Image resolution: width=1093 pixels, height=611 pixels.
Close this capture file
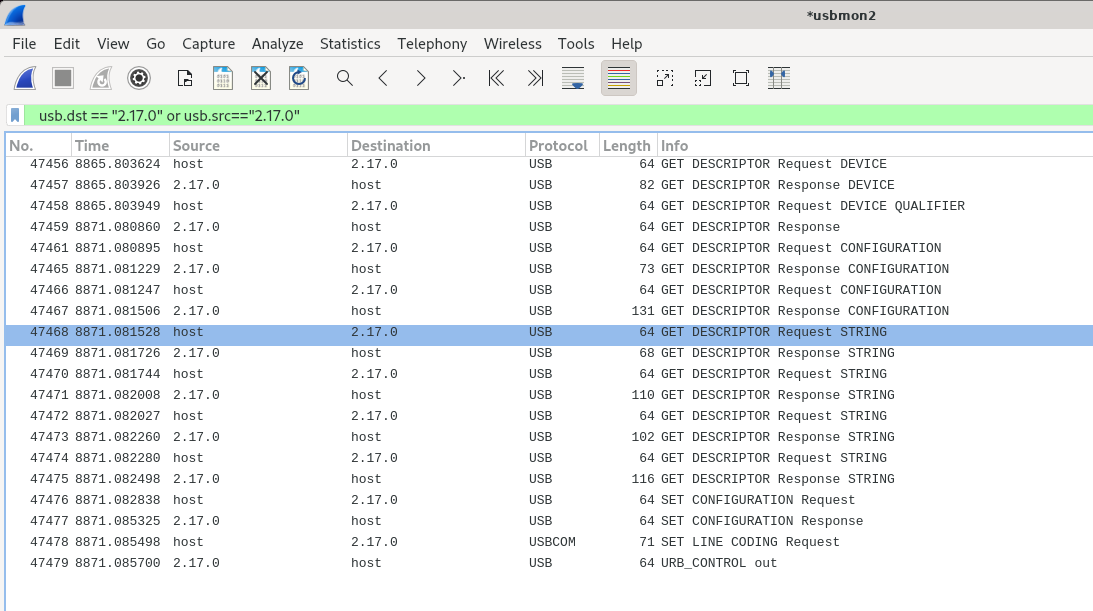(261, 78)
